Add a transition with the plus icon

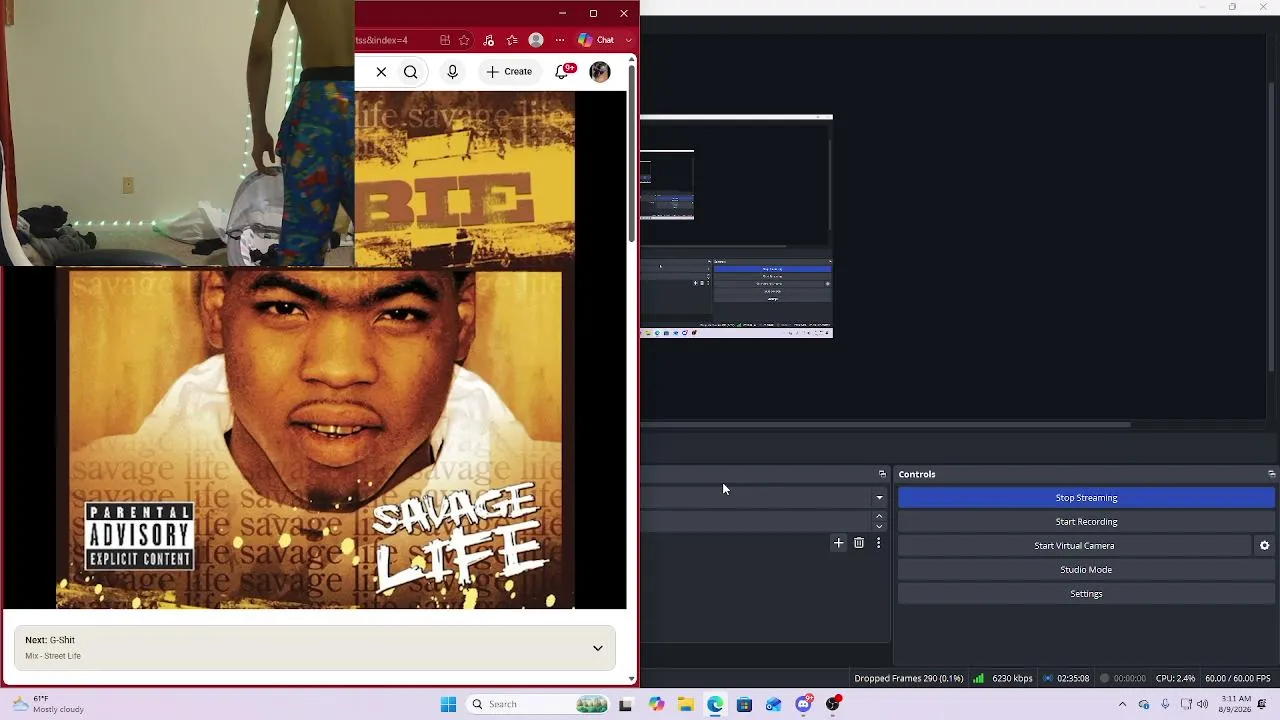click(839, 543)
